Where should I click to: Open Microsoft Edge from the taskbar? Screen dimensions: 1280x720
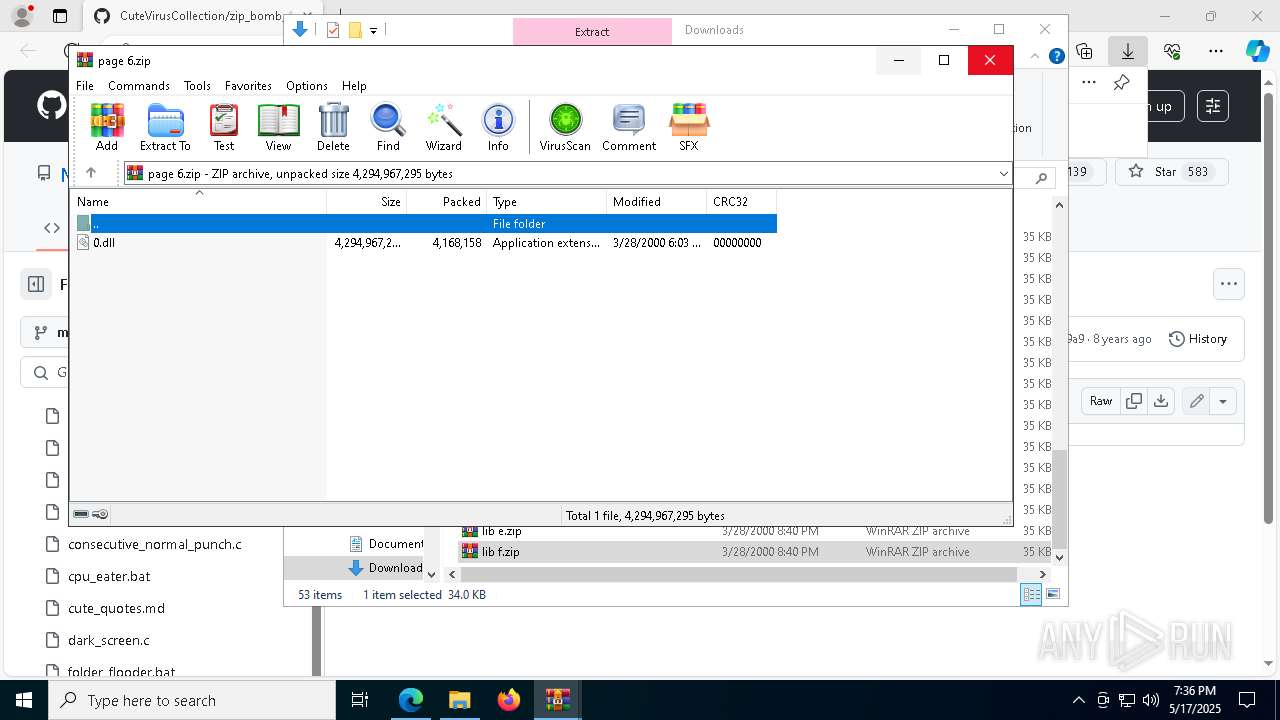411,700
